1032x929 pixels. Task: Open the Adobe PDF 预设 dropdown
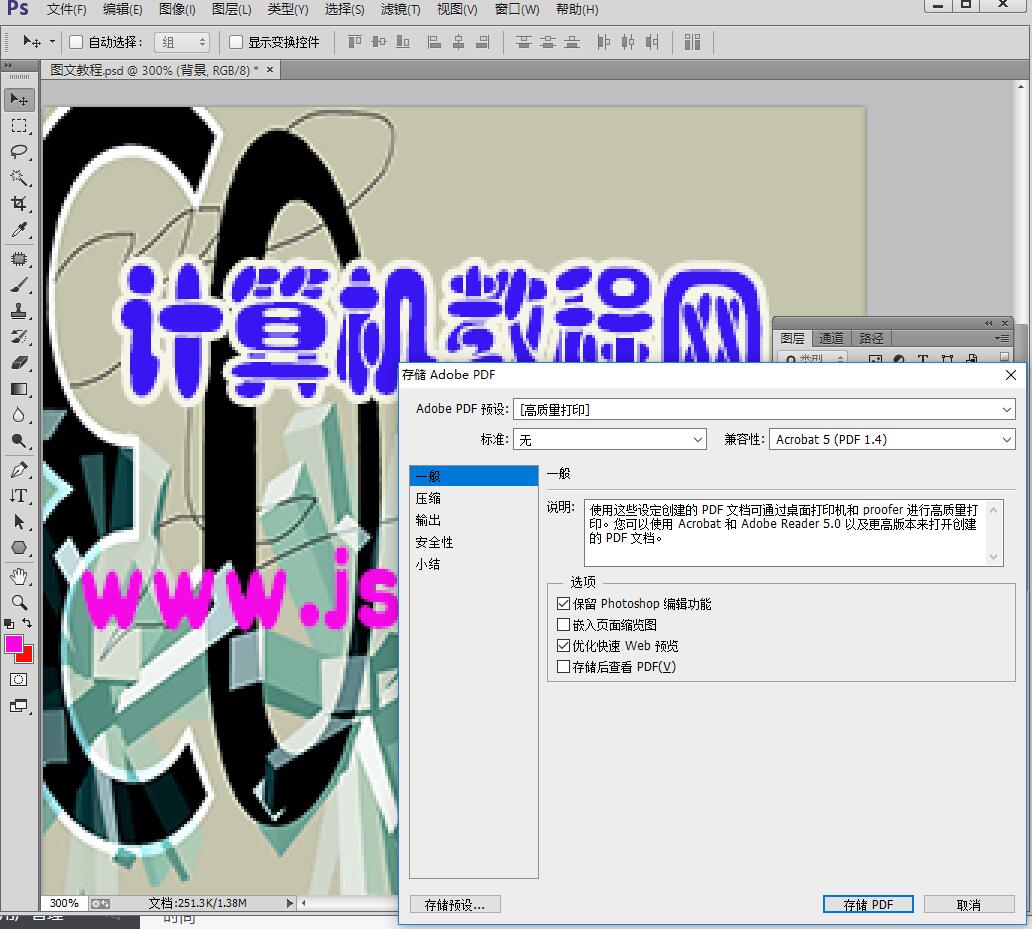pyautogui.click(x=764, y=409)
